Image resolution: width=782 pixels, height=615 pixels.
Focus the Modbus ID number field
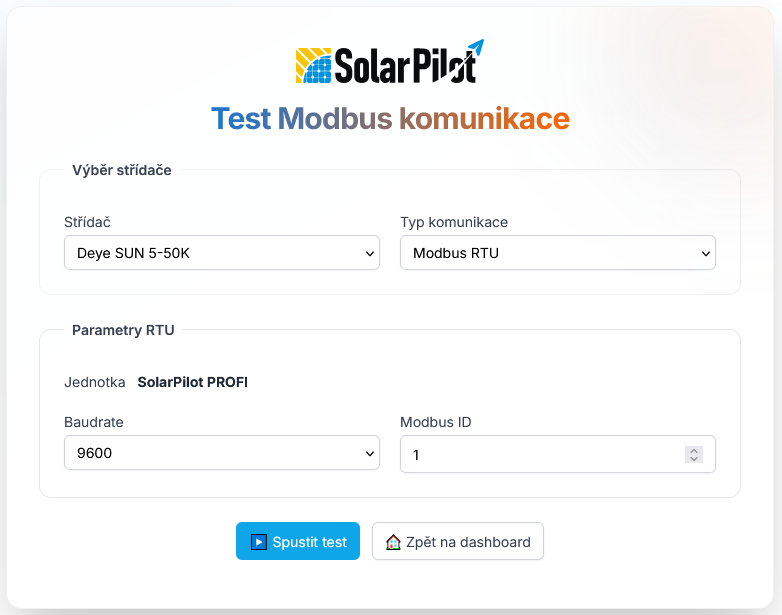coord(540,454)
